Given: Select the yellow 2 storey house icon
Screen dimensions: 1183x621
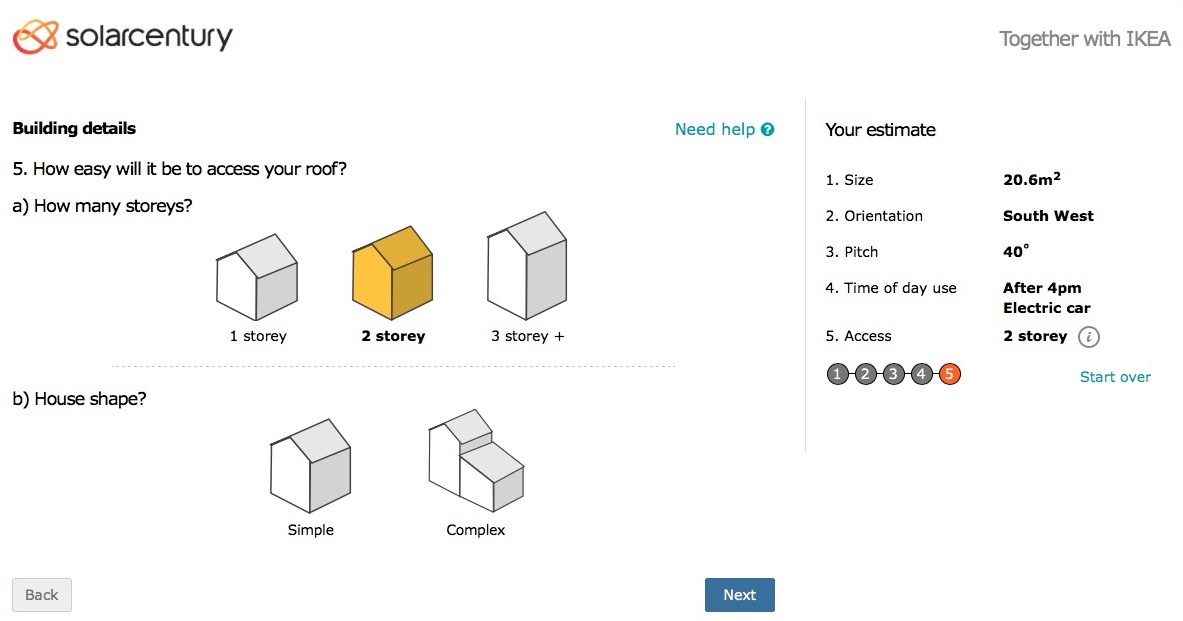Looking at the screenshot, I should (392, 276).
